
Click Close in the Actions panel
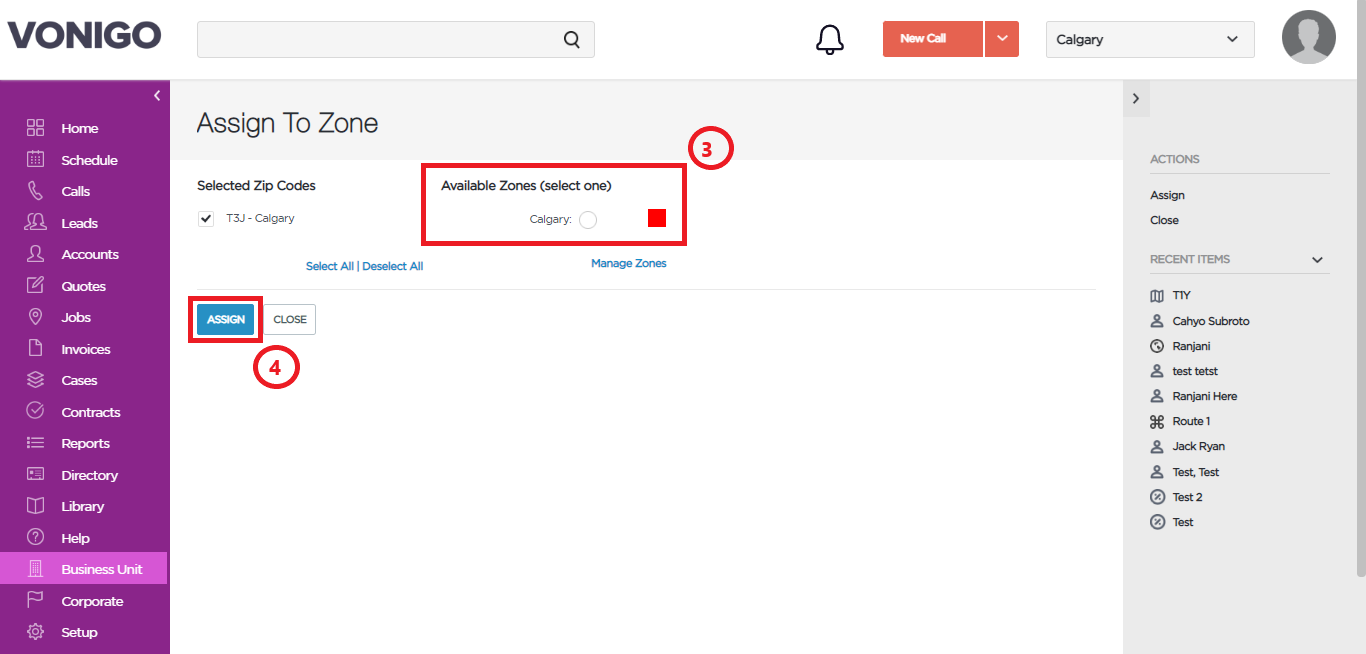pos(1164,220)
